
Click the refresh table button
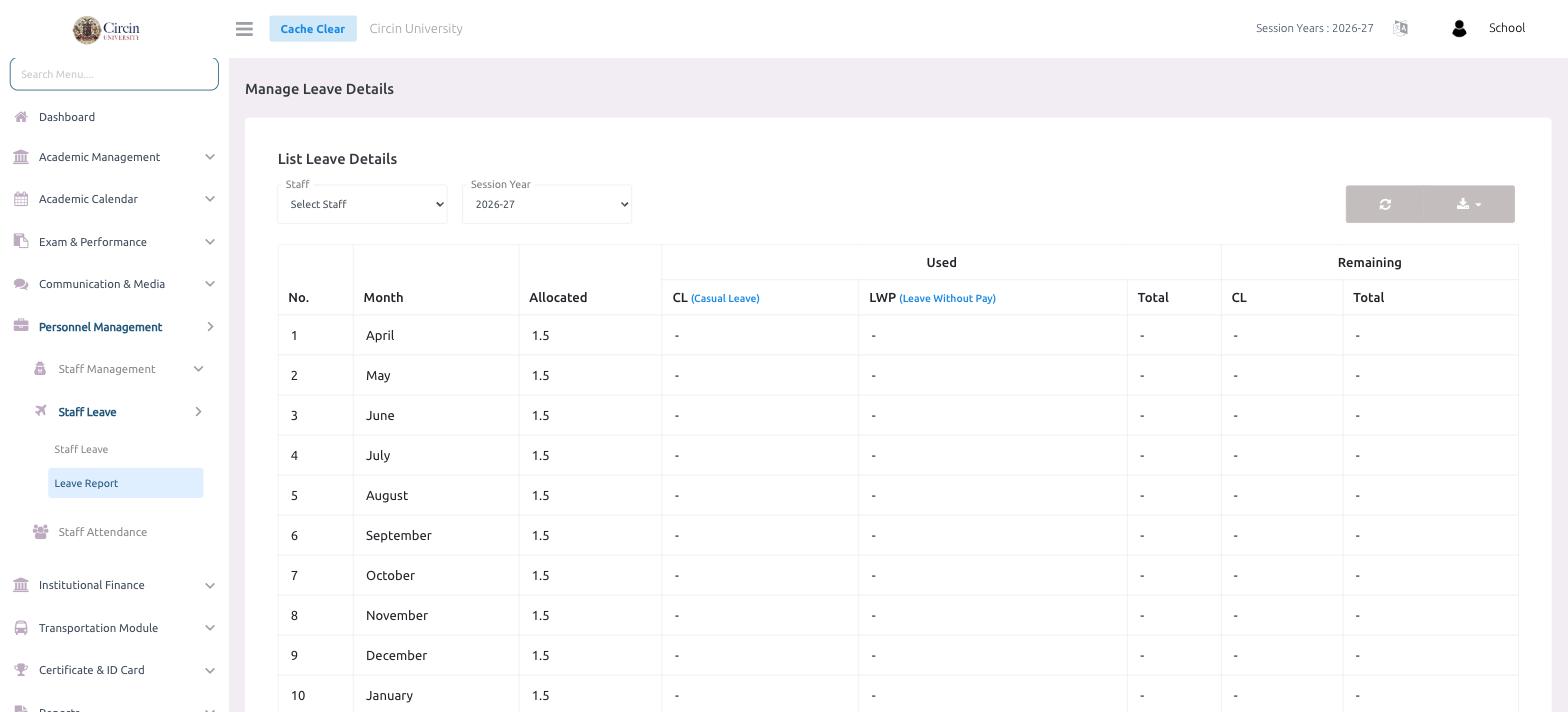click(x=1385, y=204)
